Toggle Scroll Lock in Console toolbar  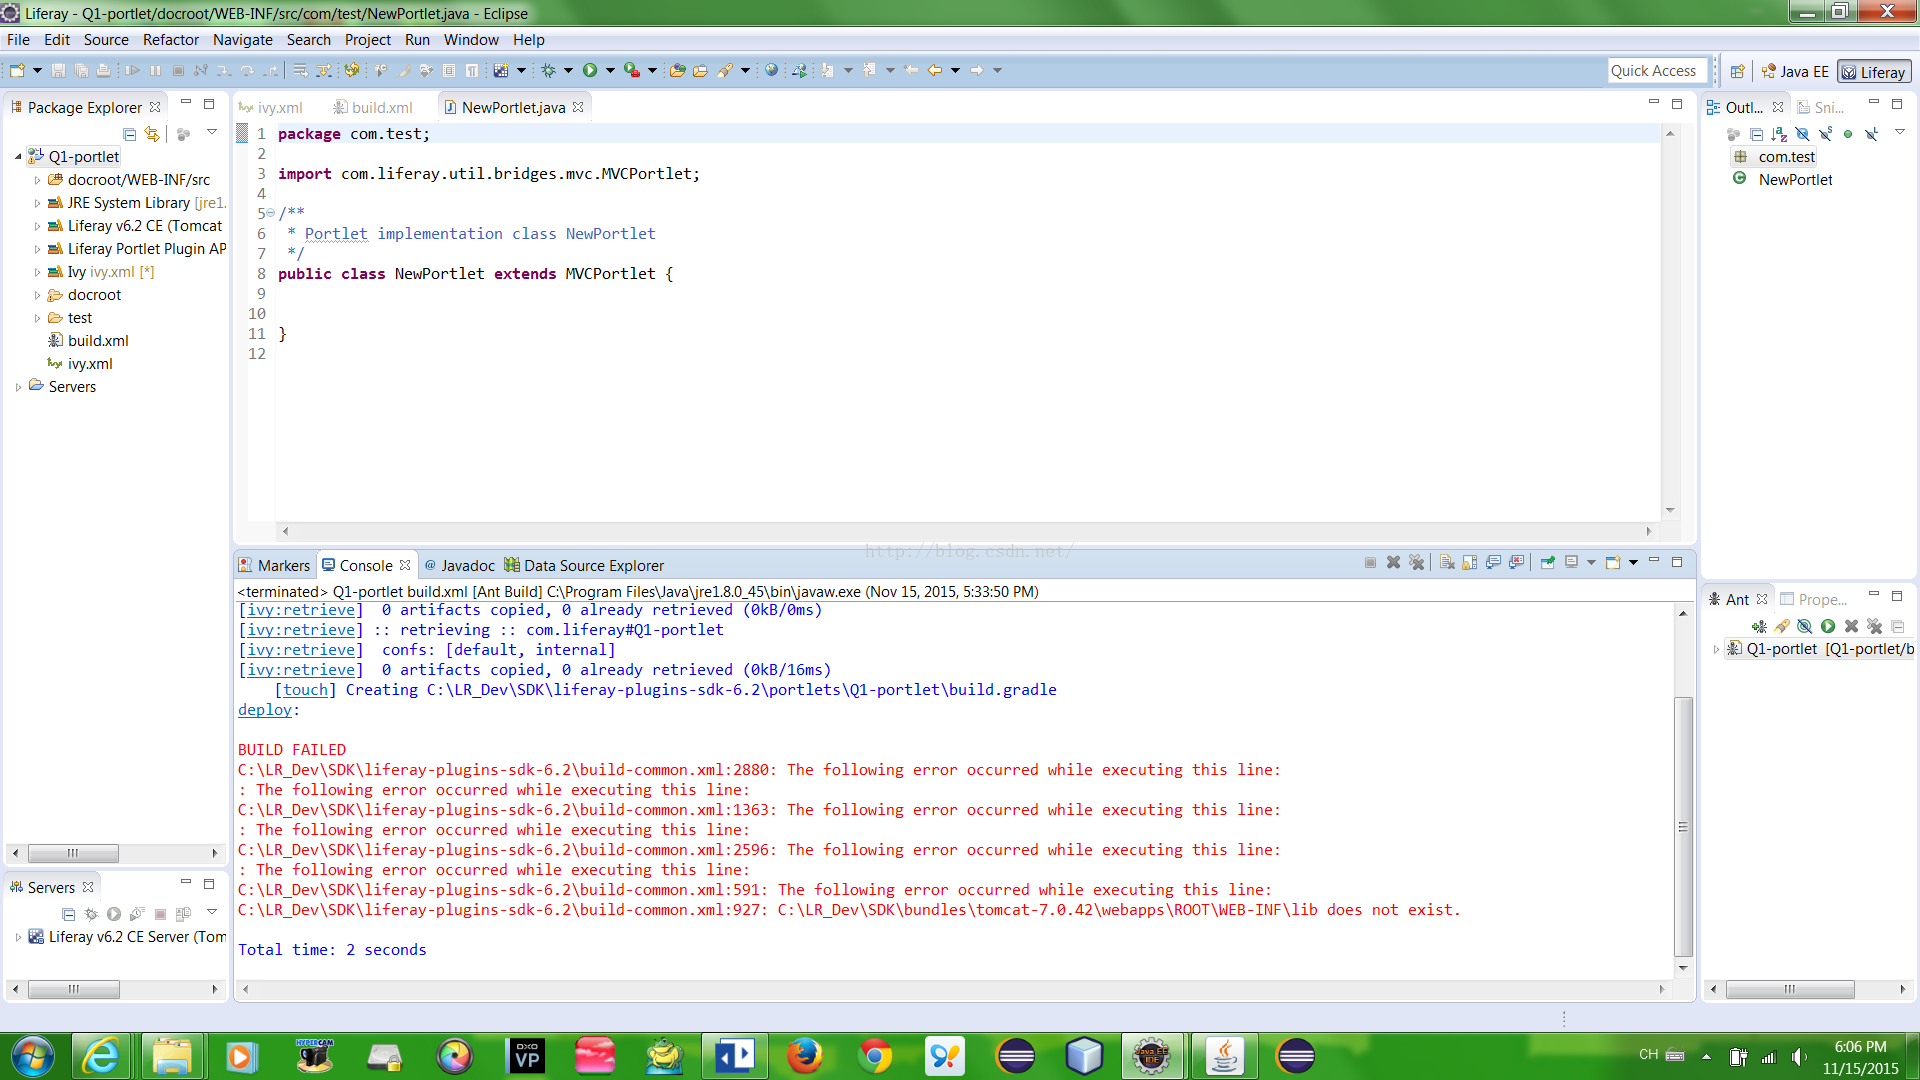point(1469,563)
